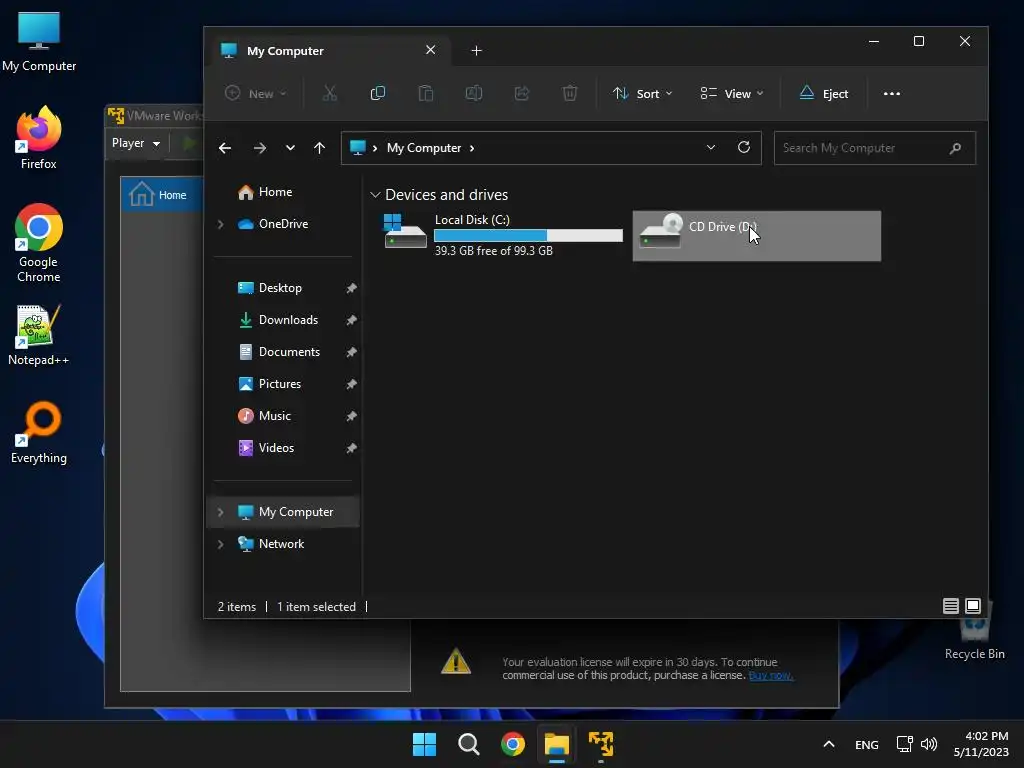Open Firefox desktop shortcut
The height and width of the screenshot is (768, 1024).
[x=39, y=138]
